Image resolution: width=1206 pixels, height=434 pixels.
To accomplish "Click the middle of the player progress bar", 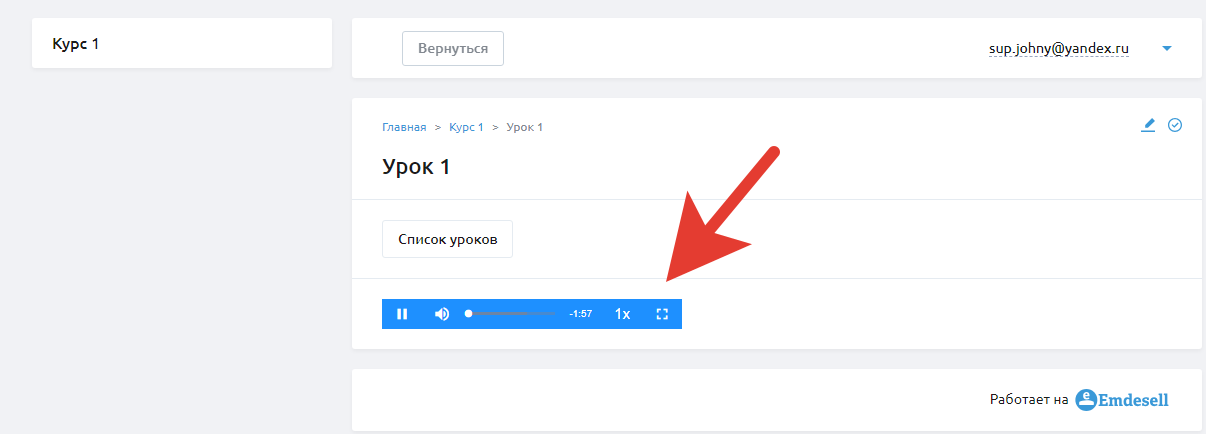I will coord(511,314).
